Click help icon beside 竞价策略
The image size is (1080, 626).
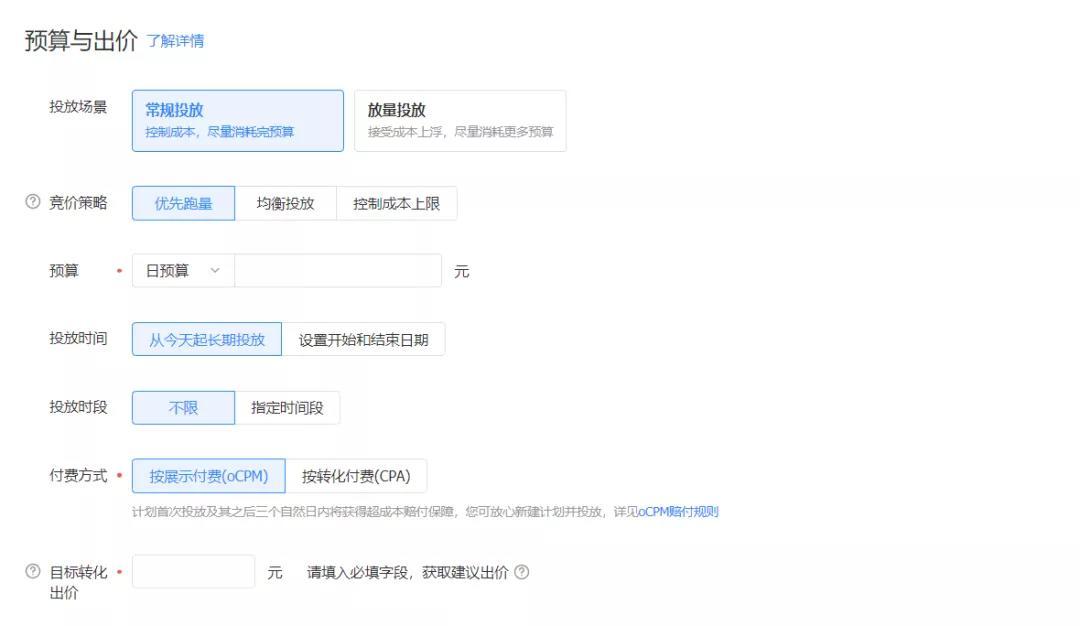point(32,202)
